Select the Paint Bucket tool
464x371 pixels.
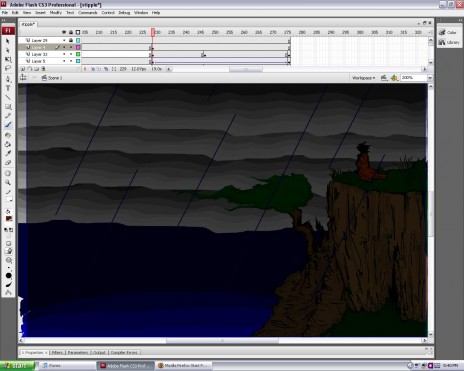pos(8,144)
